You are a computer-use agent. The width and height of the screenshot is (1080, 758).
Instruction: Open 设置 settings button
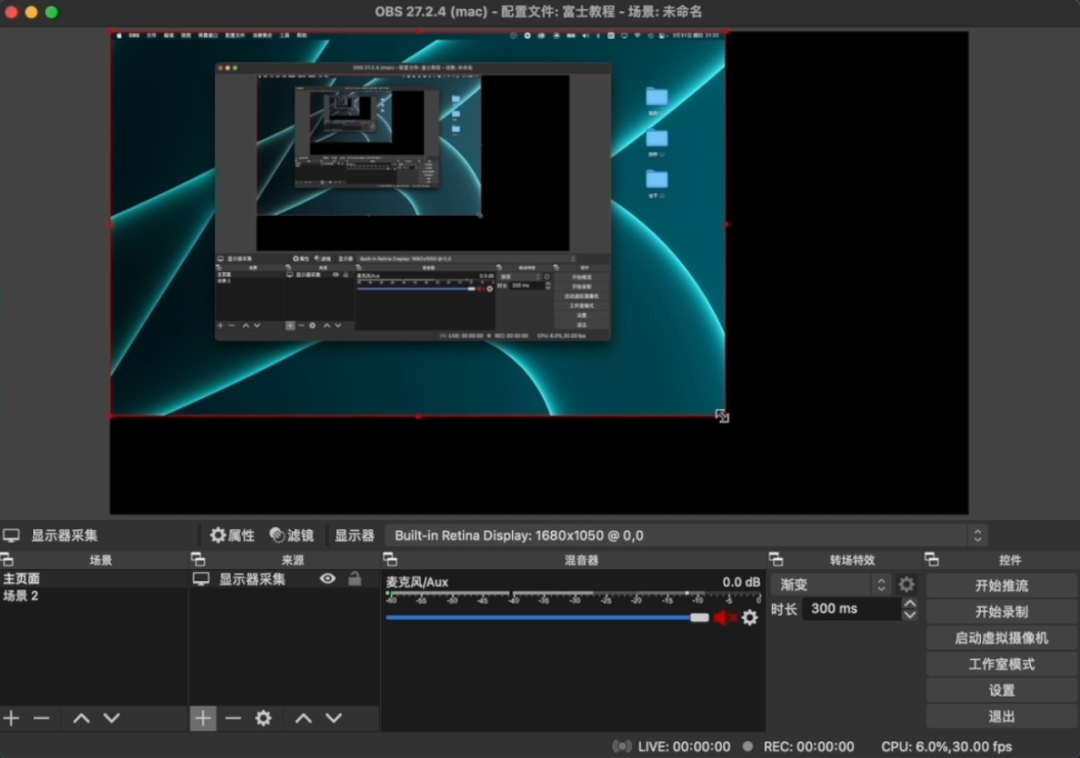pos(1001,690)
